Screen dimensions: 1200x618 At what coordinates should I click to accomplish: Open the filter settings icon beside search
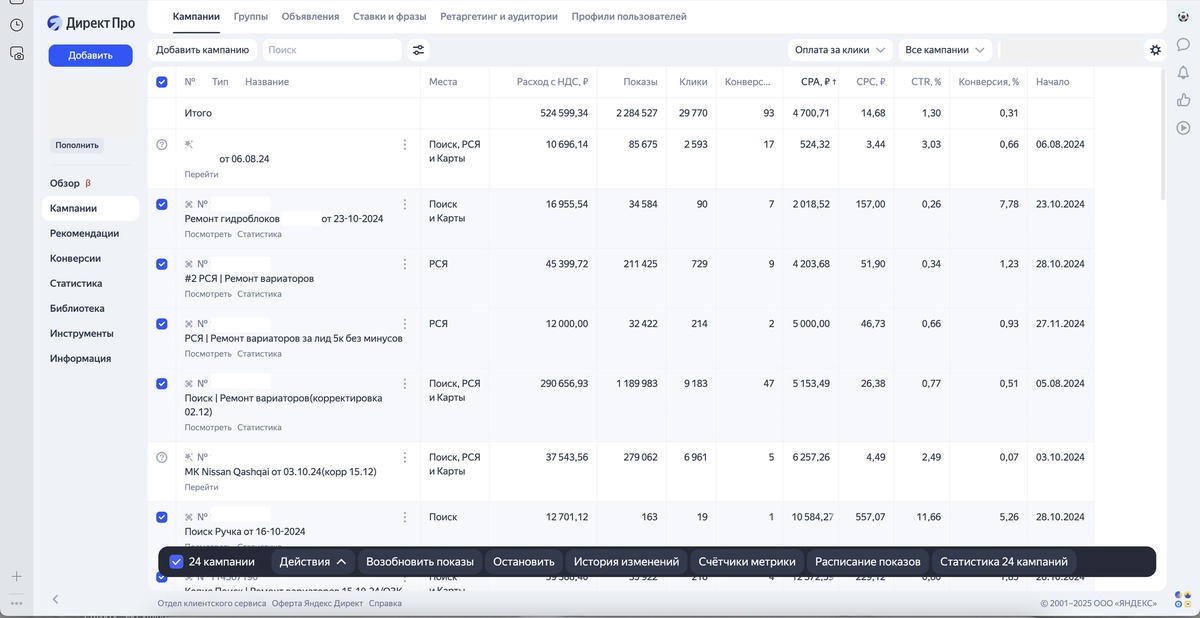[x=418, y=50]
